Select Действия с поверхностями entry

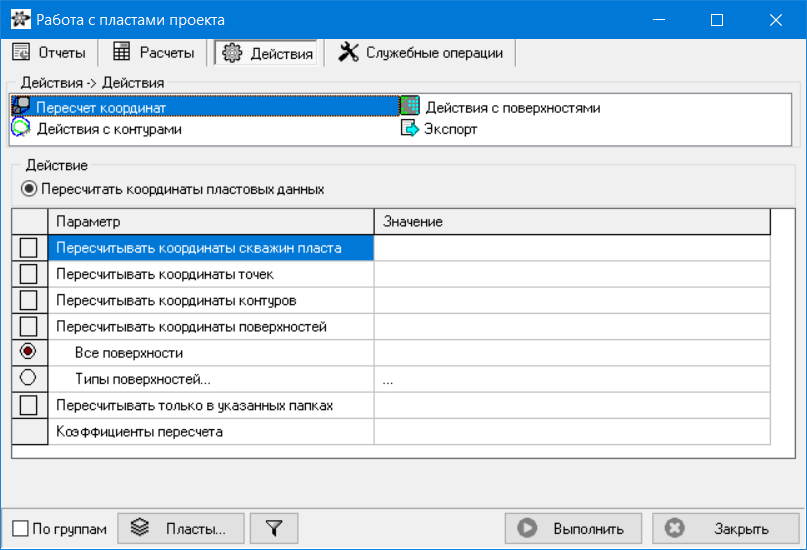click(501, 108)
